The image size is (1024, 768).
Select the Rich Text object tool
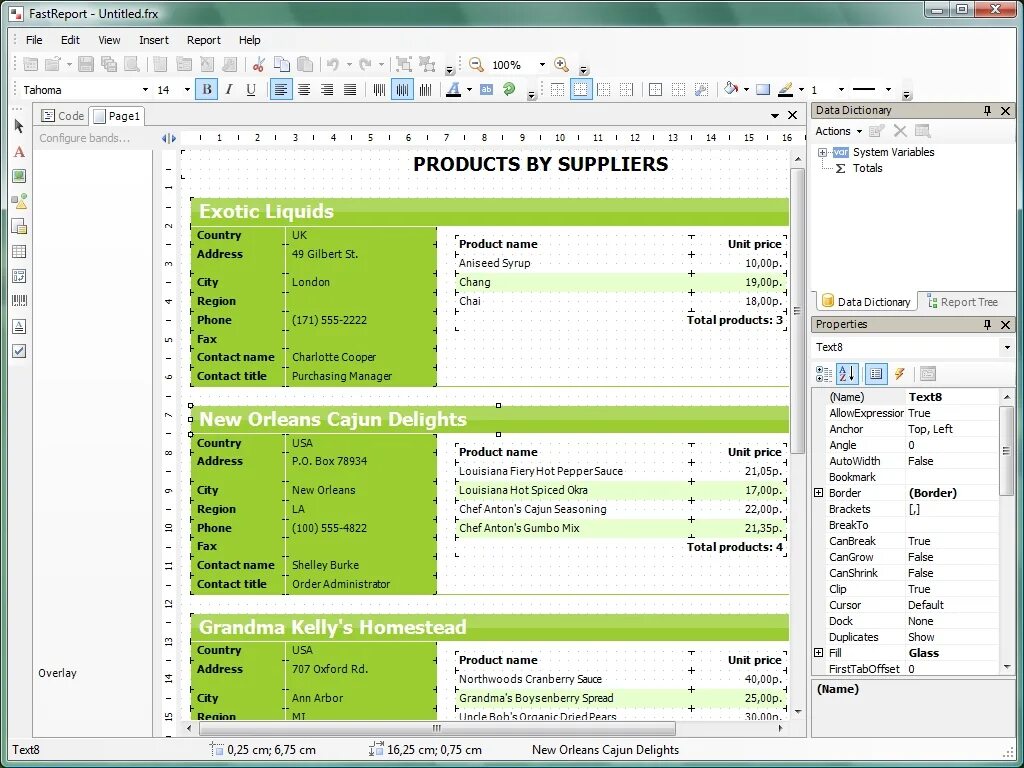click(x=19, y=327)
